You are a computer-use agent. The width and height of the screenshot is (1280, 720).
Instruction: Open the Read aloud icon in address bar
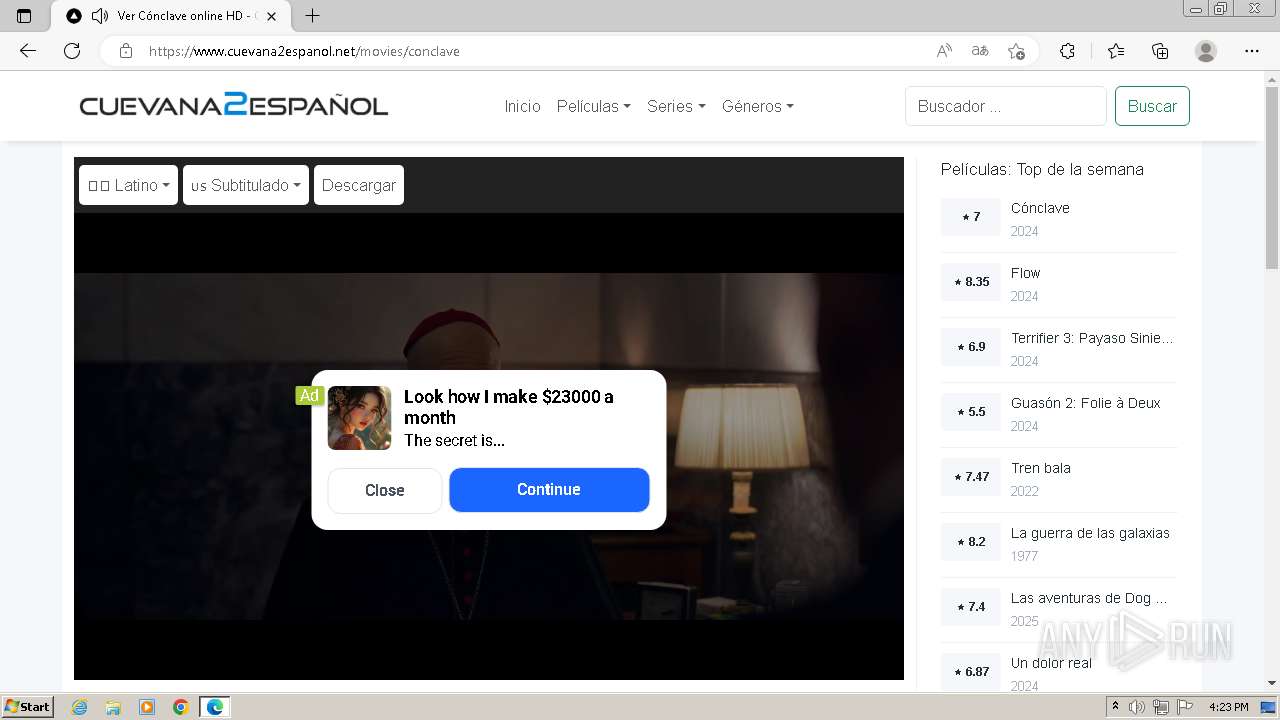point(944,51)
